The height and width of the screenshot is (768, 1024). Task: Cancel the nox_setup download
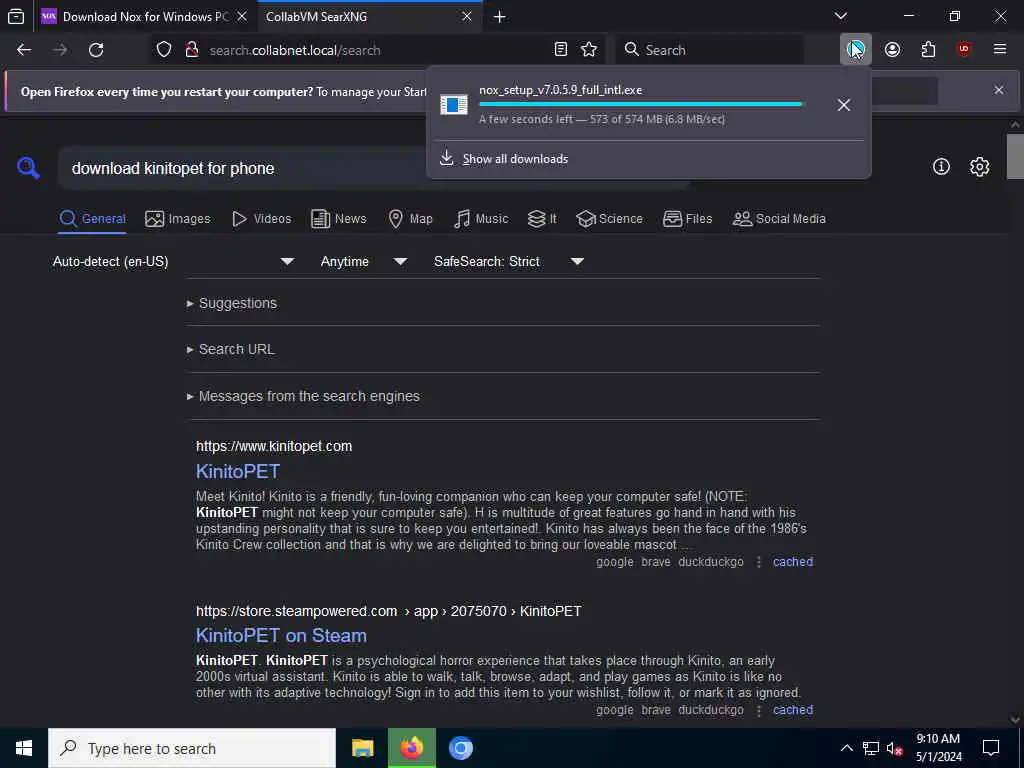[844, 104]
